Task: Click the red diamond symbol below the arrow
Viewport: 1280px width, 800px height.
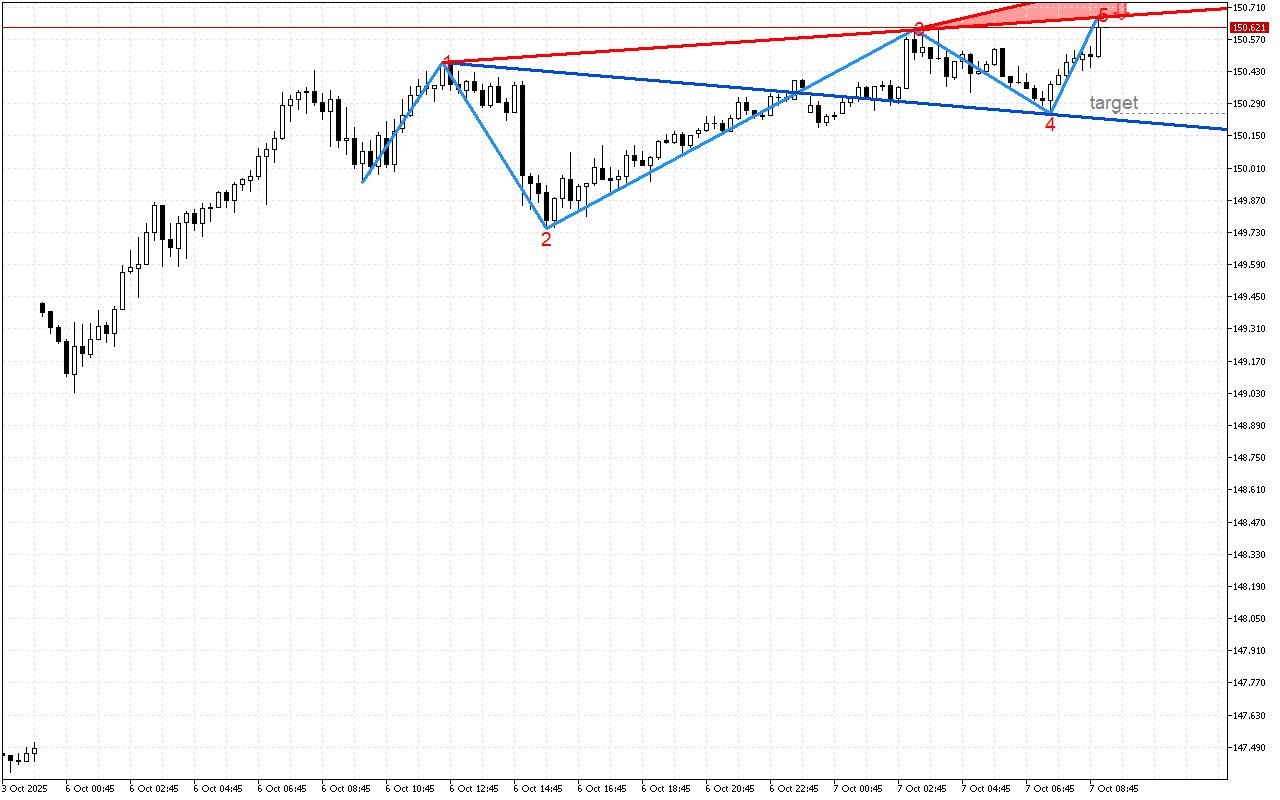Action: 1122,18
